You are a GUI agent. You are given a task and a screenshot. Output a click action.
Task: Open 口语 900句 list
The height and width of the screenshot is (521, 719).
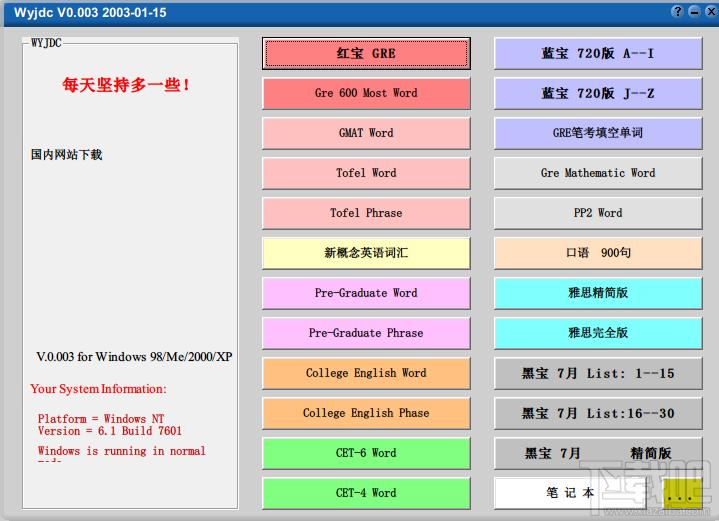pos(598,253)
